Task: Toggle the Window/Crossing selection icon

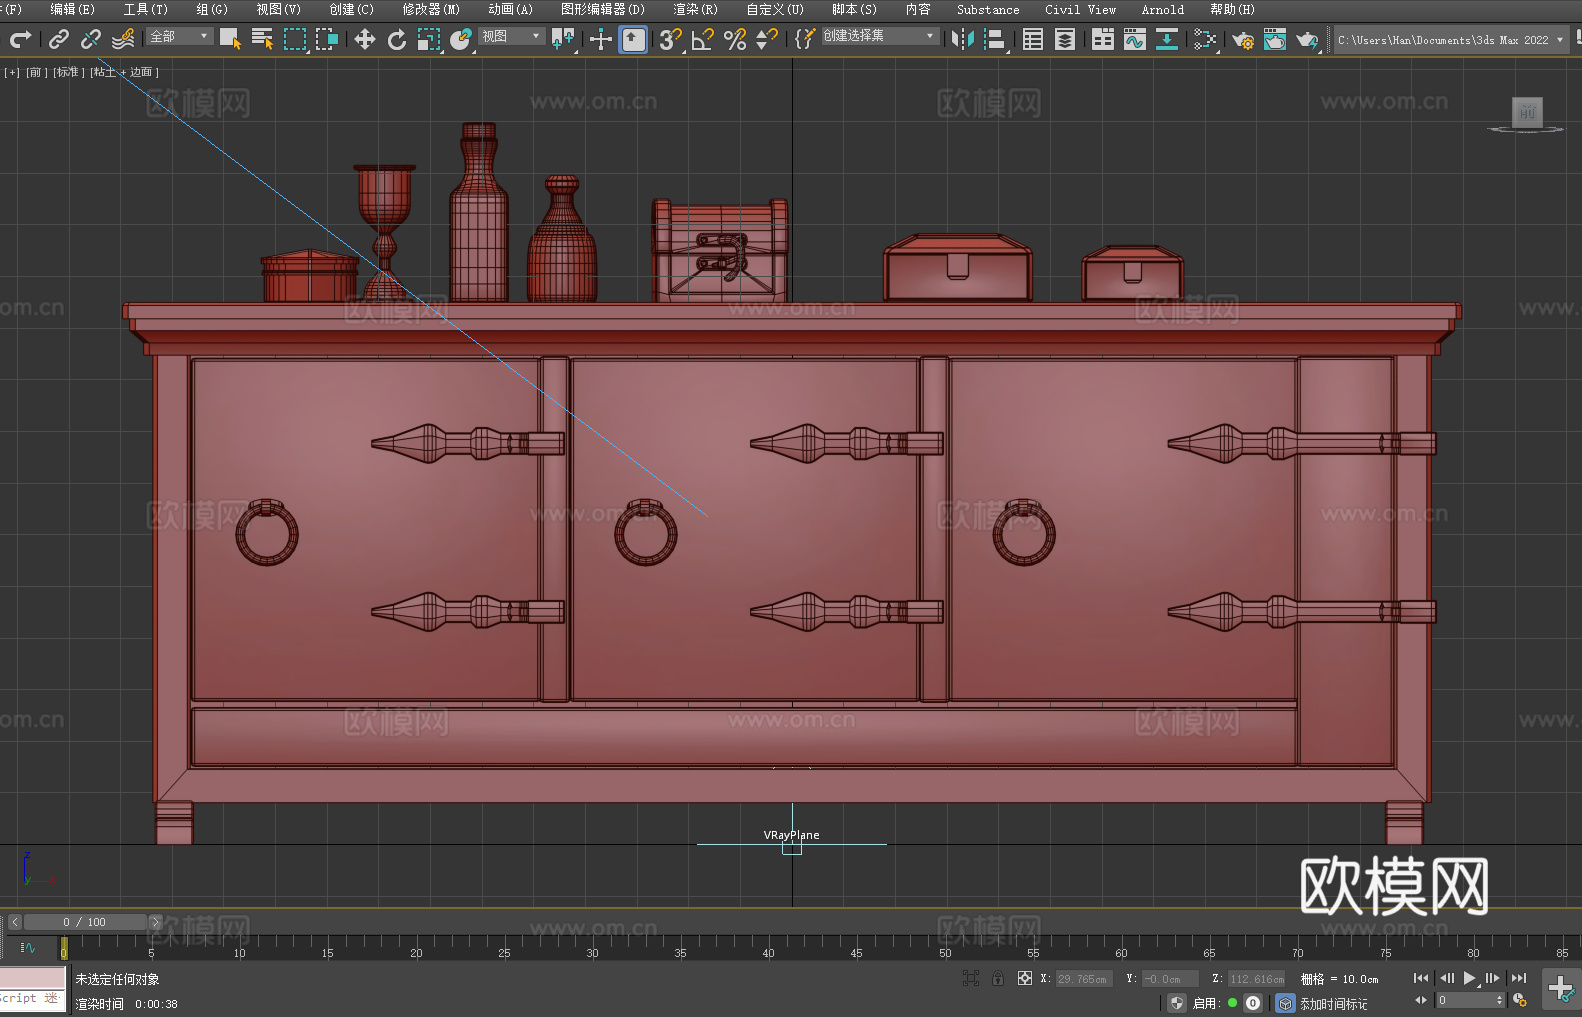Action: coord(327,39)
